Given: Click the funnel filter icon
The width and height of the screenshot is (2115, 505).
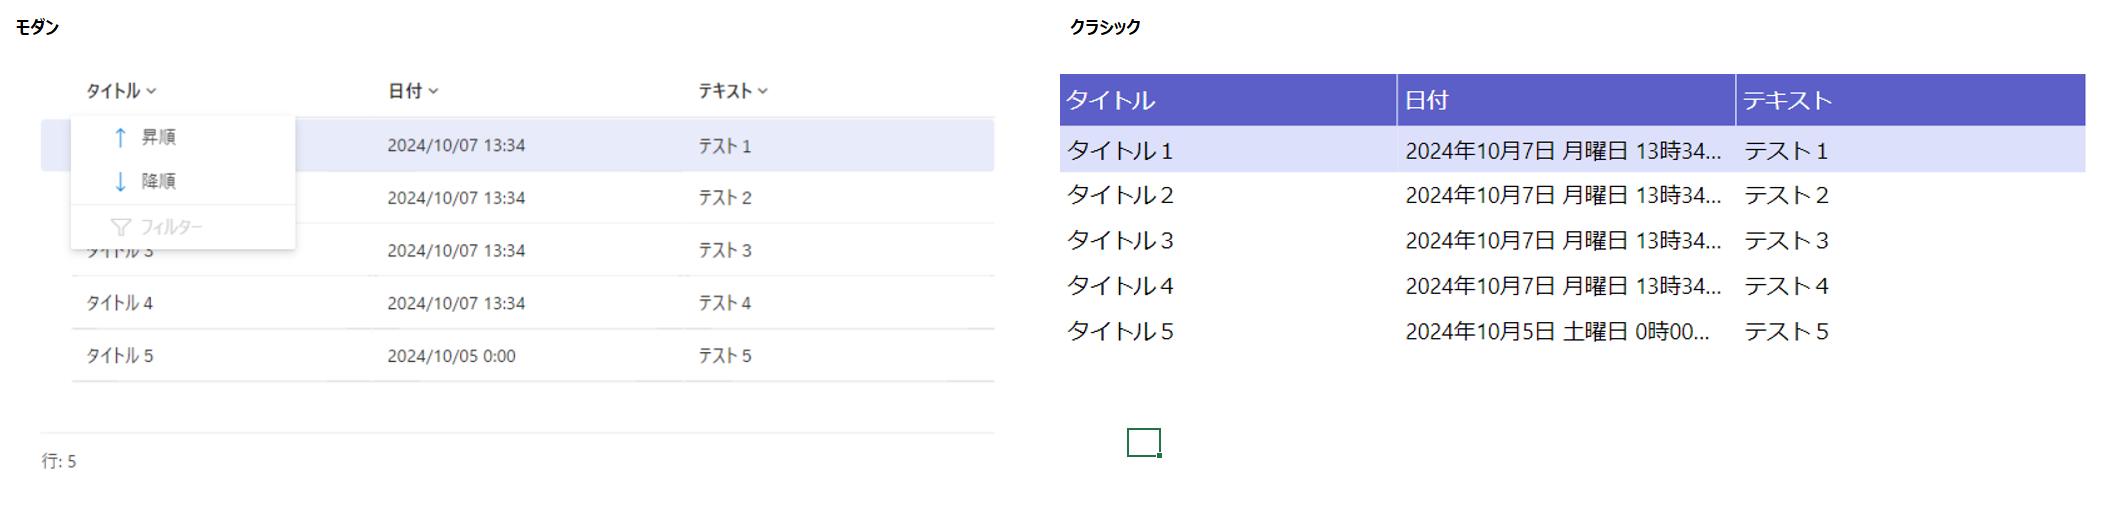Looking at the screenshot, I should (x=121, y=227).
